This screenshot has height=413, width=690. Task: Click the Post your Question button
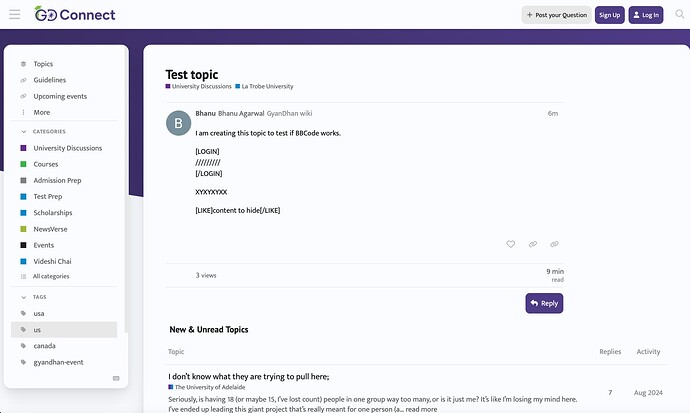pos(557,15)
